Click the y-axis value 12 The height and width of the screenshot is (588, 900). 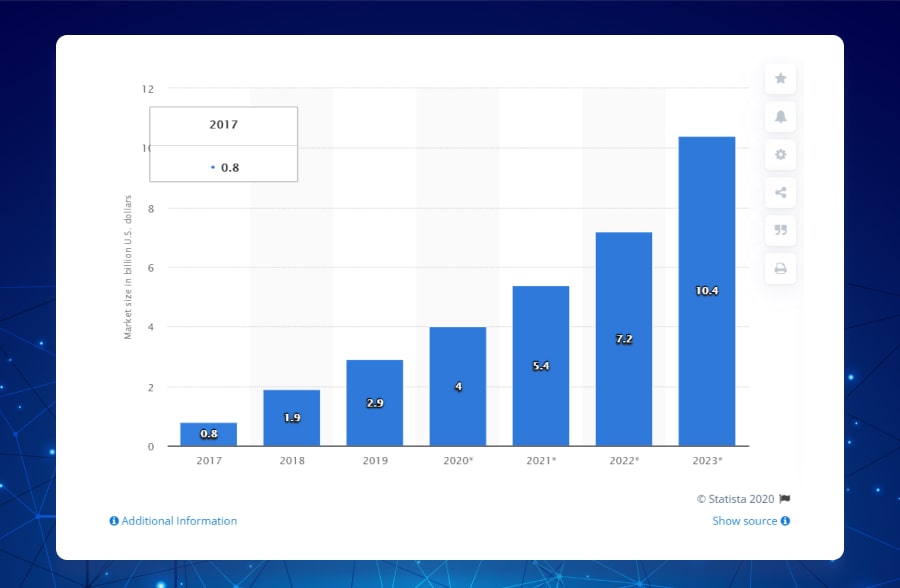pos(148,89)
